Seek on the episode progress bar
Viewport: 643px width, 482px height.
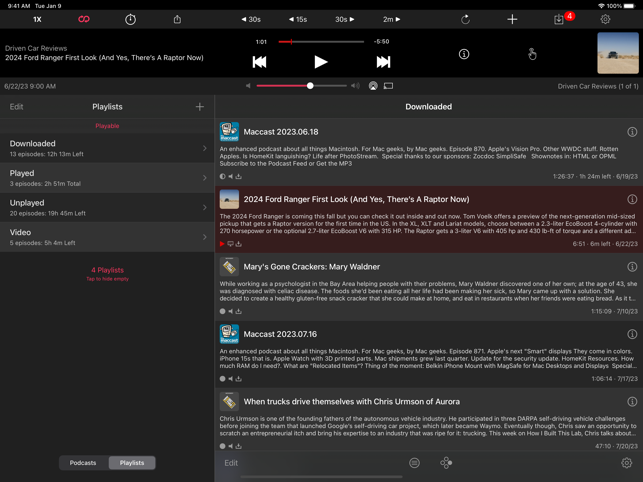pos(321,41)
